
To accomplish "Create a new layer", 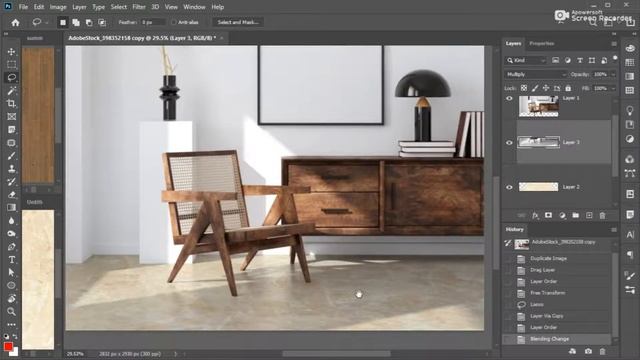I will pos(589,216).
